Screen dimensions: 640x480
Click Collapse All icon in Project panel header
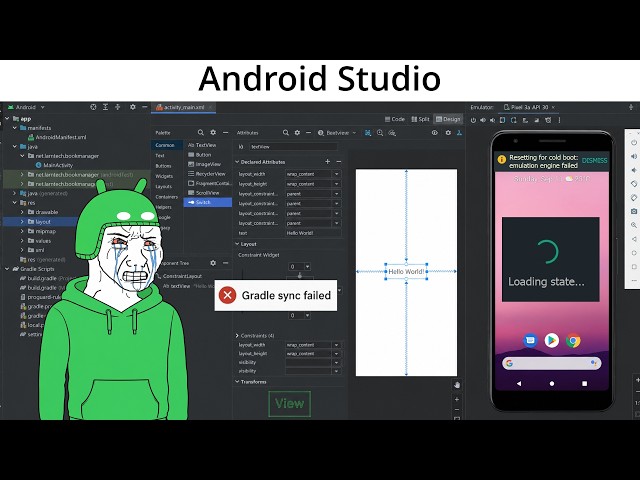pos(118,107)
